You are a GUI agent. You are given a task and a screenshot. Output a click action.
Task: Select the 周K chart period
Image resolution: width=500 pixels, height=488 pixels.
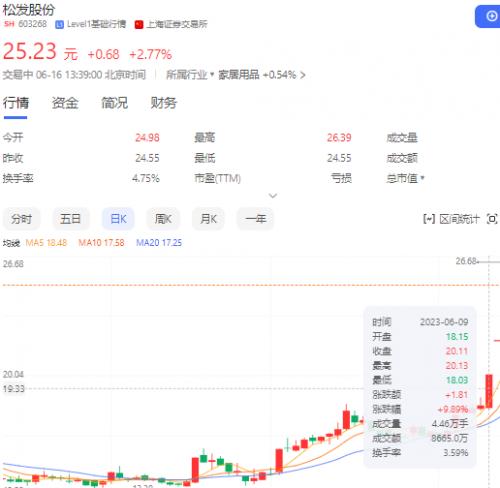click(x=163, y=219)
